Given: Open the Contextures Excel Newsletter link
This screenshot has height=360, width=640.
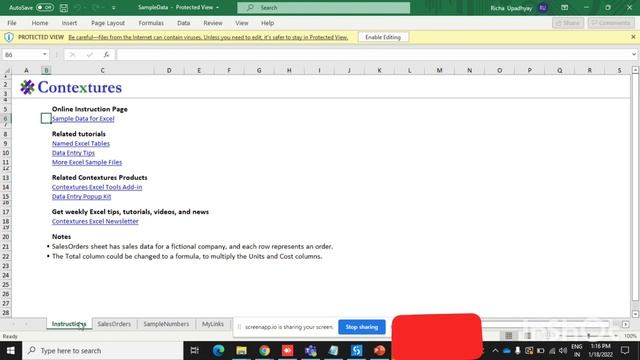Looking at the screenshot, I should (95, 221).
